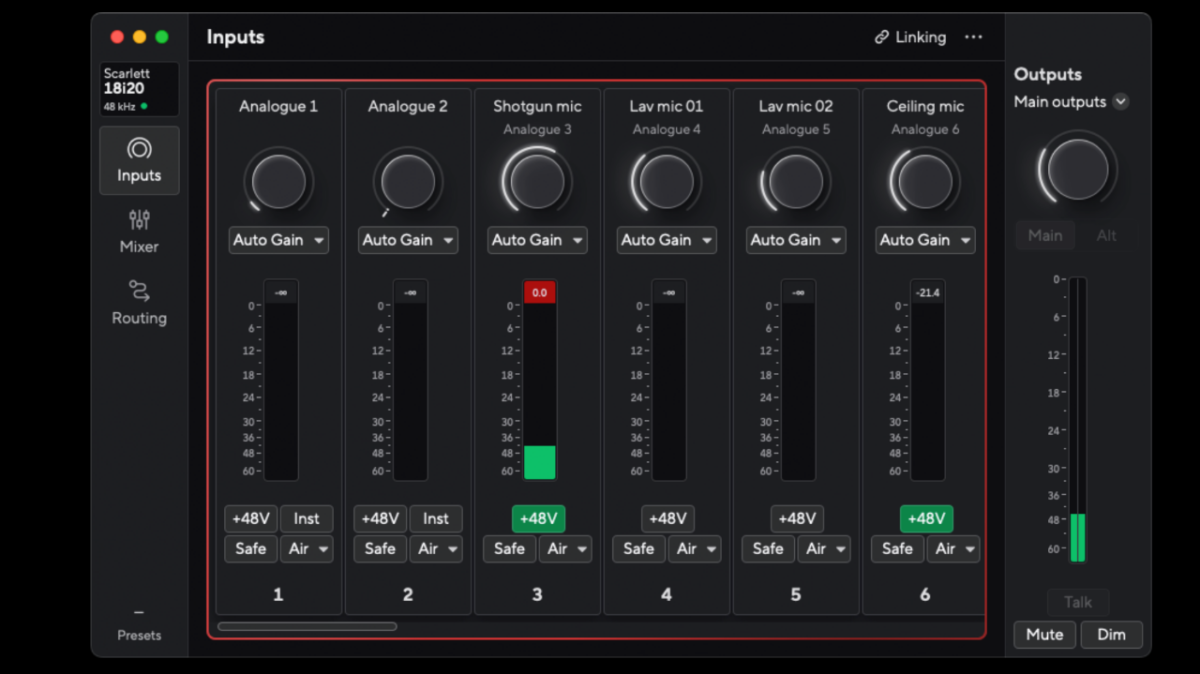Image resolution: width=1200 pixels, height=674 pixels.
Task: Click the Mute output button
Action: coord(1045,634)
